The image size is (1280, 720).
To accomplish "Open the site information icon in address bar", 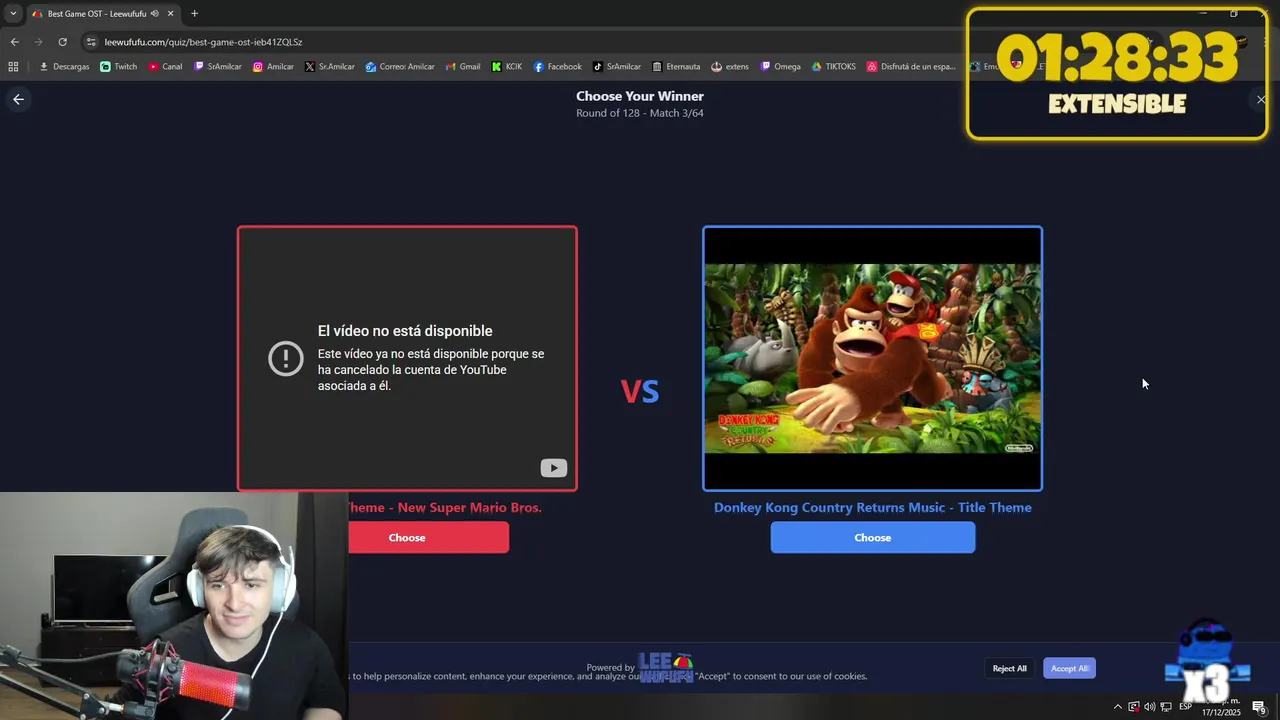I will (x=91, y=42).
